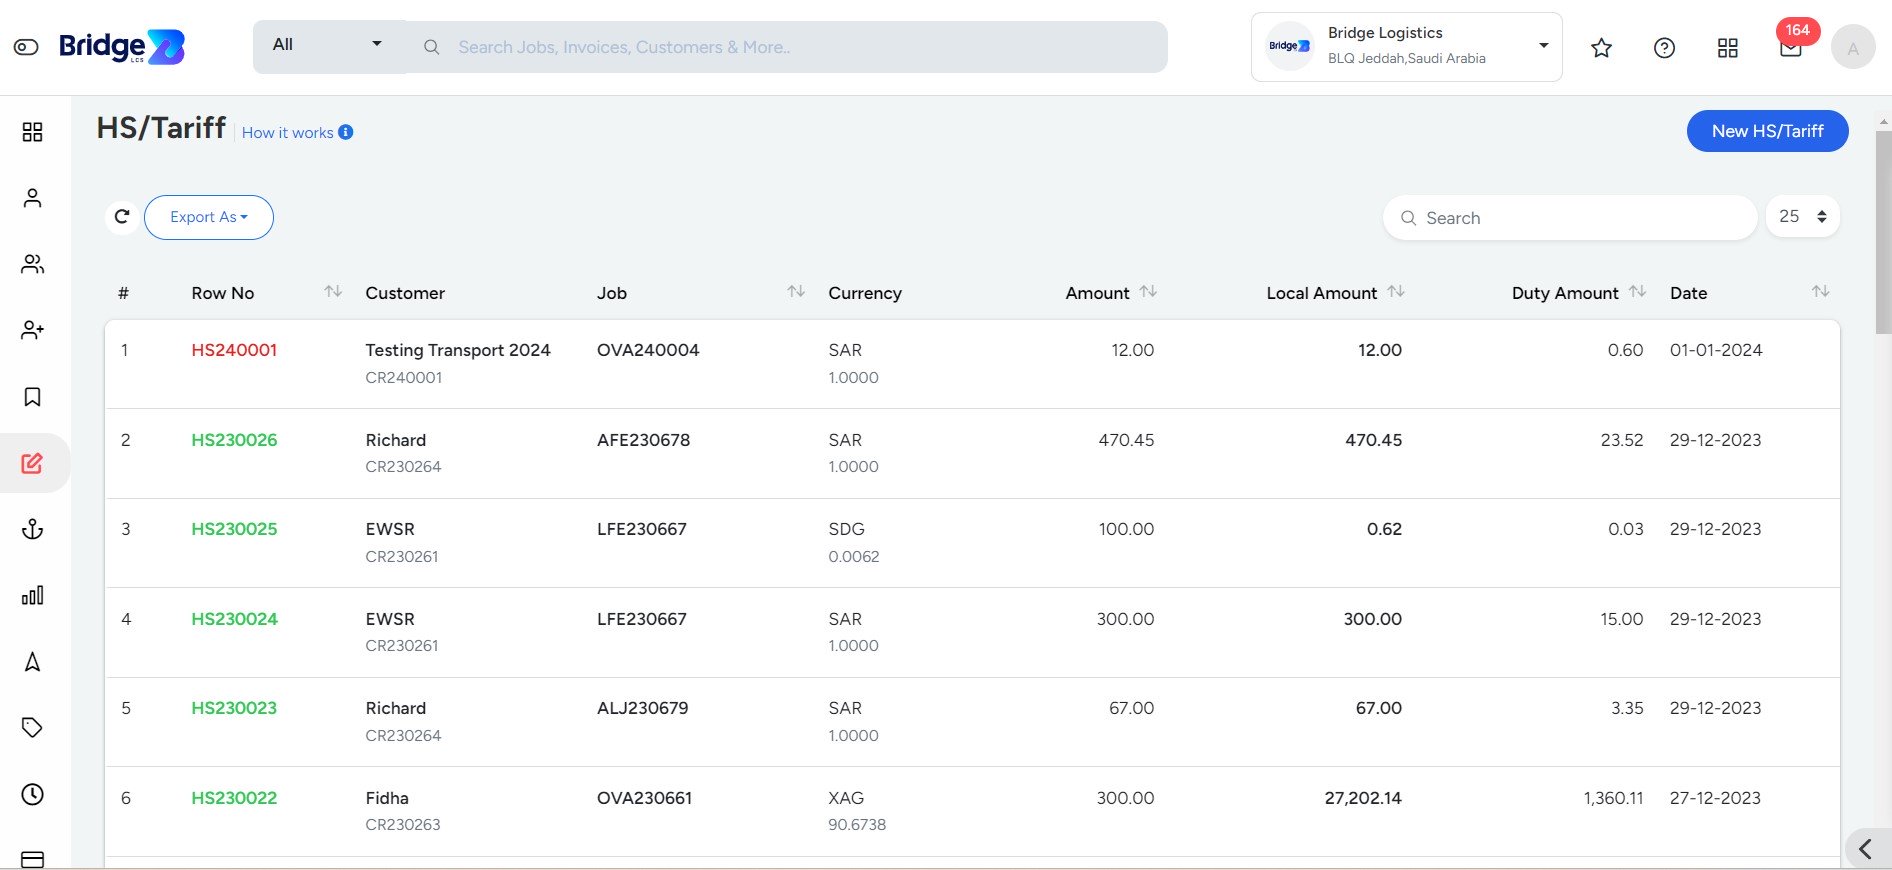Click the New HS/Tariff button
Viewport: 1892px width, 870px height.
pos(1767,131)
